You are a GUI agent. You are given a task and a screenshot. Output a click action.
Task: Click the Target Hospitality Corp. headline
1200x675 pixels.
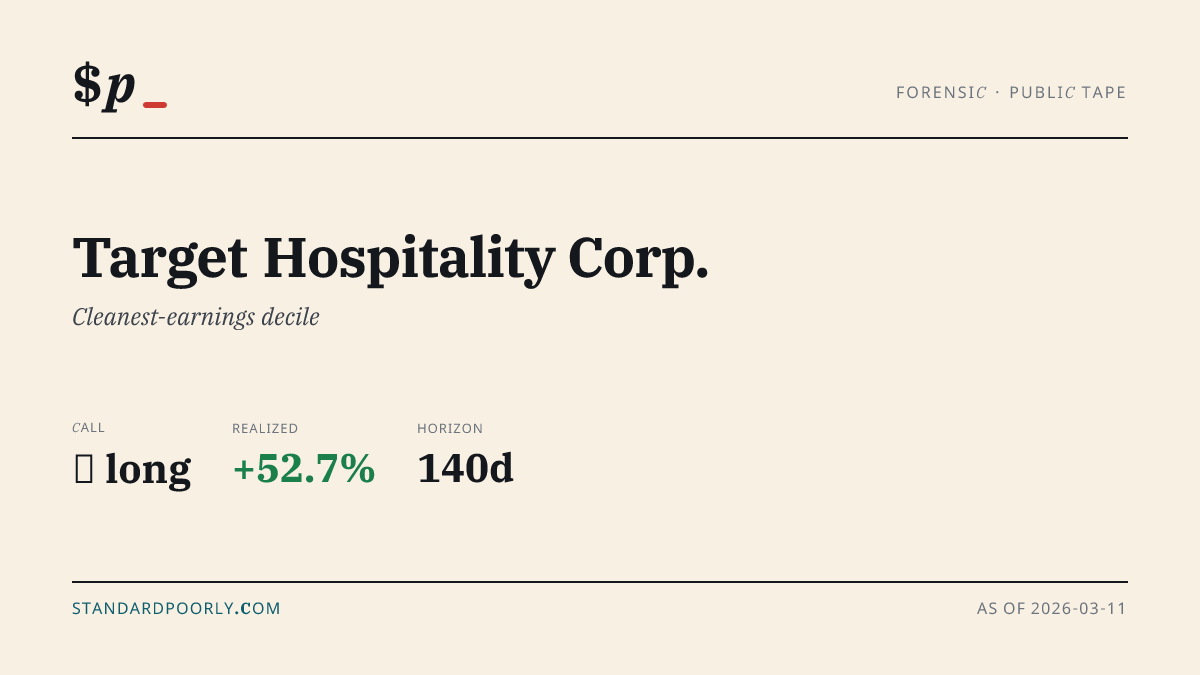pos(391,258)
